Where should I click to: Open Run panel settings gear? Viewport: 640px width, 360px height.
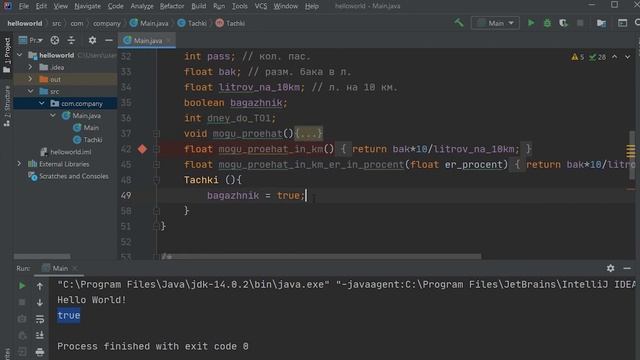click(610, 268)
